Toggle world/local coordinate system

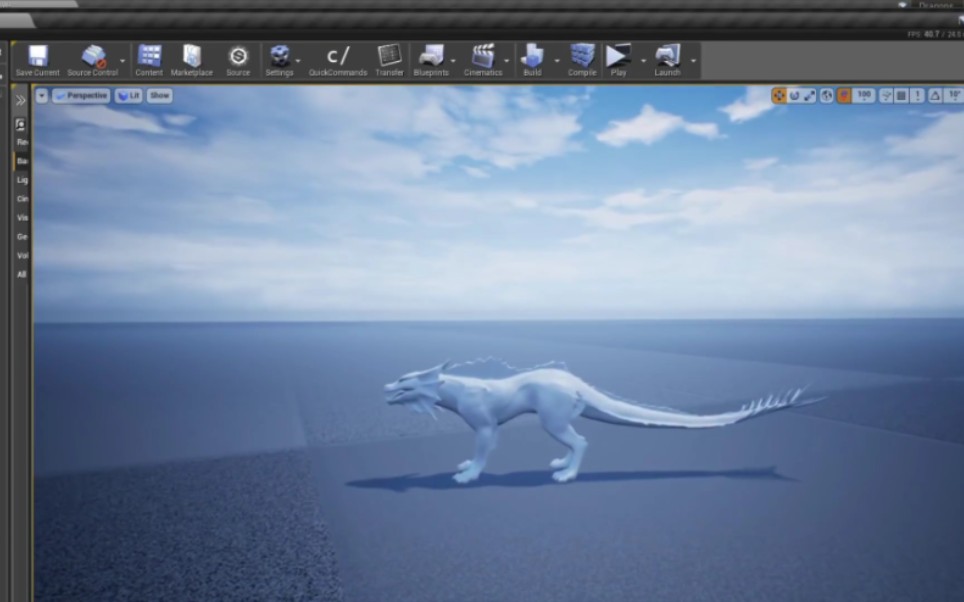827,94
